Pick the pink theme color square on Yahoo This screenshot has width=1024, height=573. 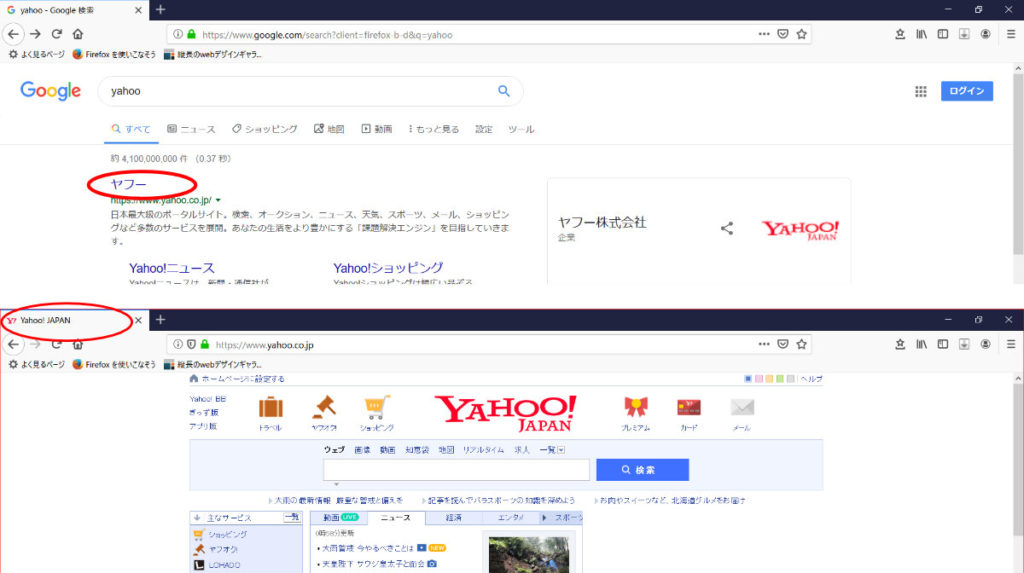click(x=758, y=379)
